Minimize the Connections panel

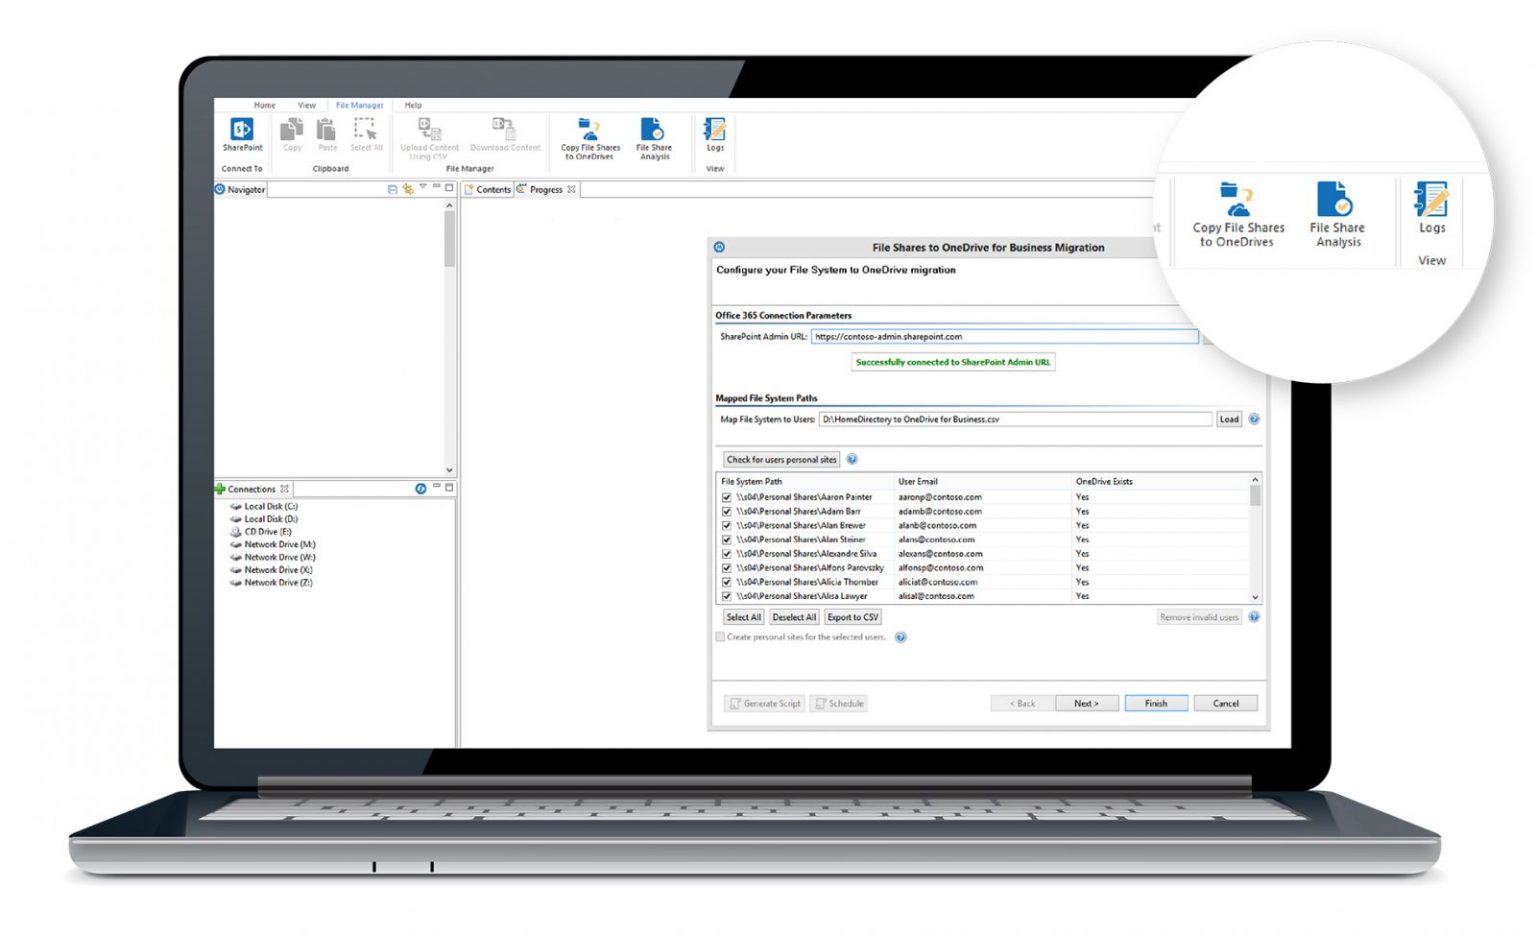pyautogui.click(x=436, y=487)
